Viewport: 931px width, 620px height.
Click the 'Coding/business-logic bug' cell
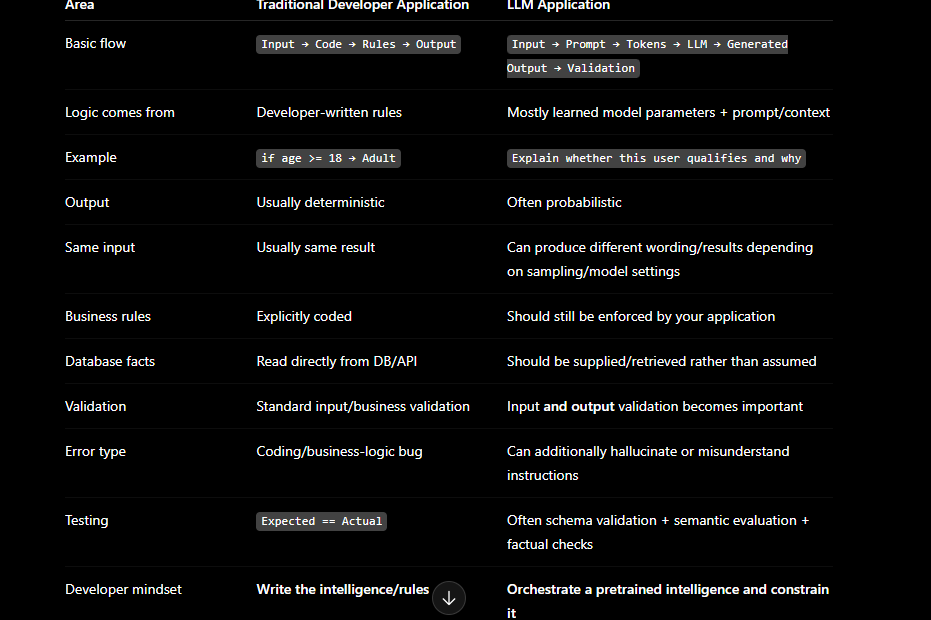pyautogui.click(x=339, y=452)
